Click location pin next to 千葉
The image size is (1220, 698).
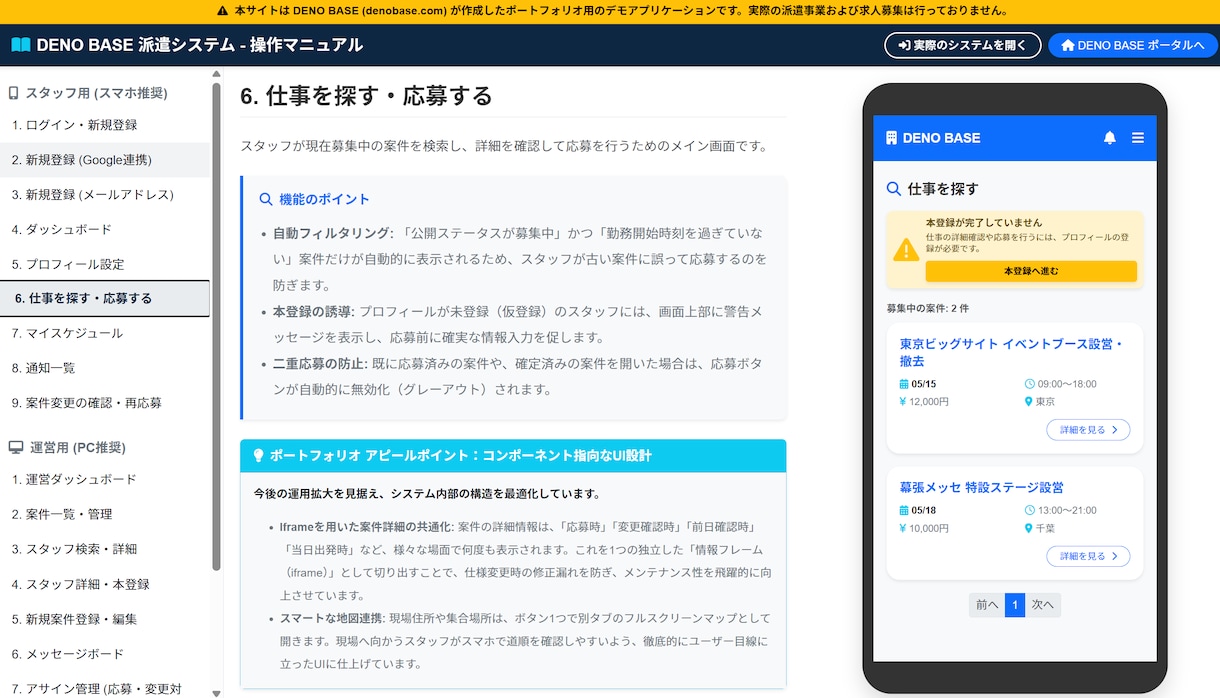click(x=1029, y=528)
